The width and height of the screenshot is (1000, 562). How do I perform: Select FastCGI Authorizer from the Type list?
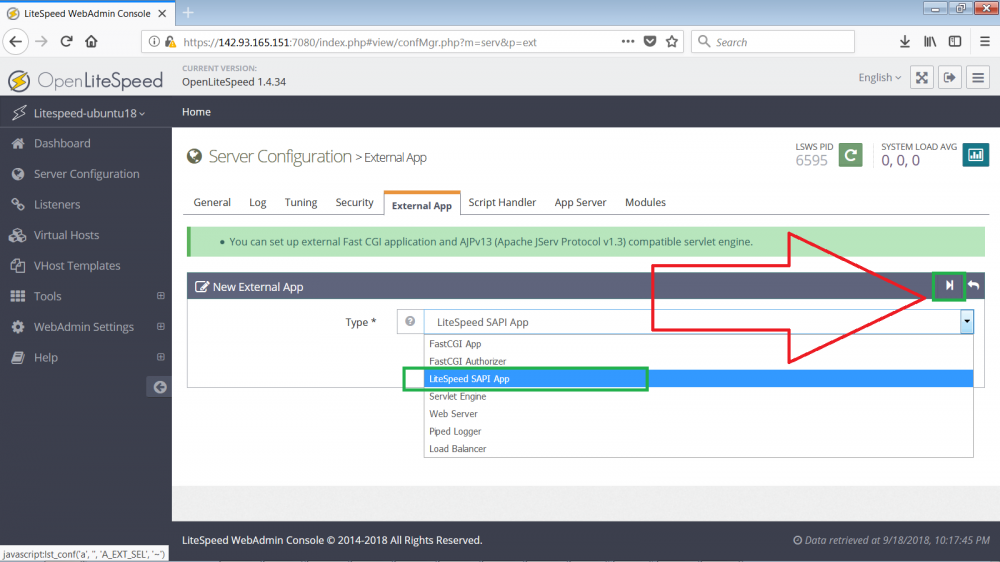click(698, 361)
